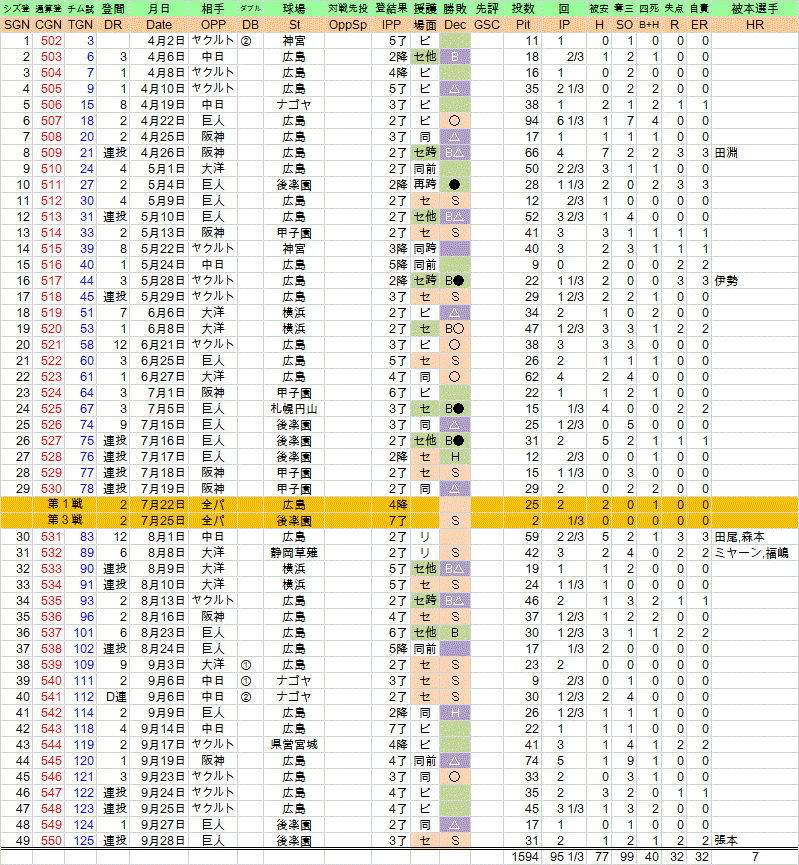Click the HR column header
The image size is (799, 865).
pos(754,25)
